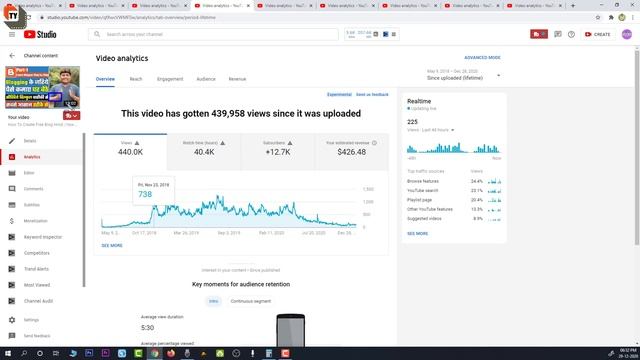
Task: Select the Views 440.0K metric card
Action: 130,151
